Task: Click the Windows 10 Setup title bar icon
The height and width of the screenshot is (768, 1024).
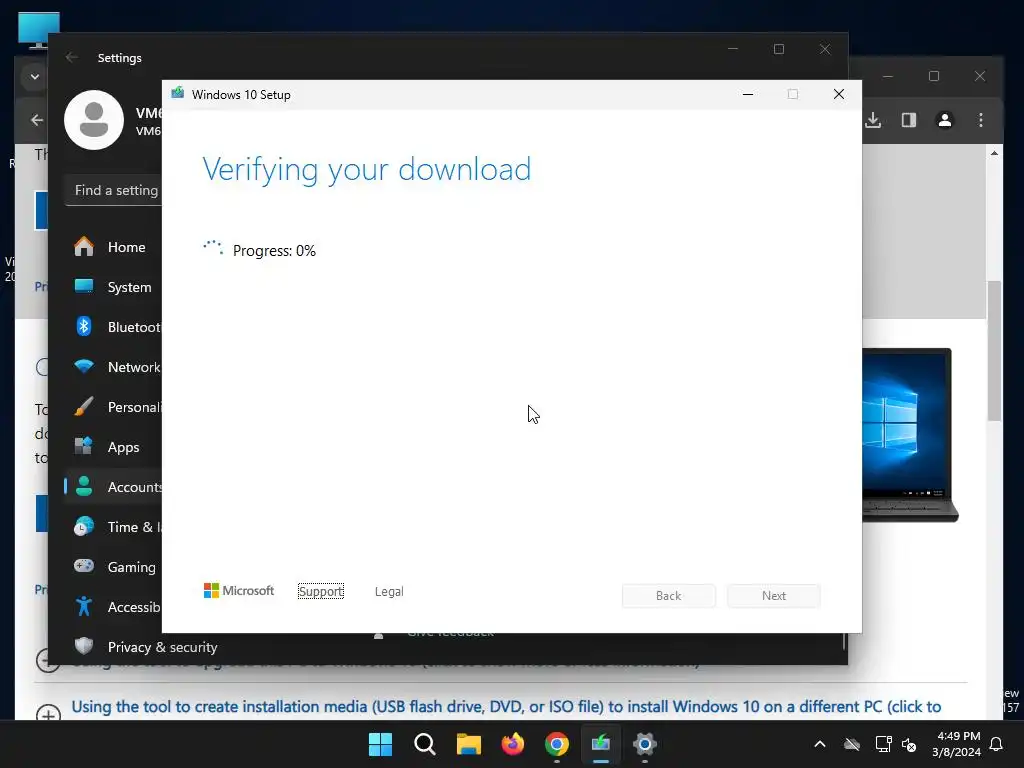Action: (x=178, y=93)
